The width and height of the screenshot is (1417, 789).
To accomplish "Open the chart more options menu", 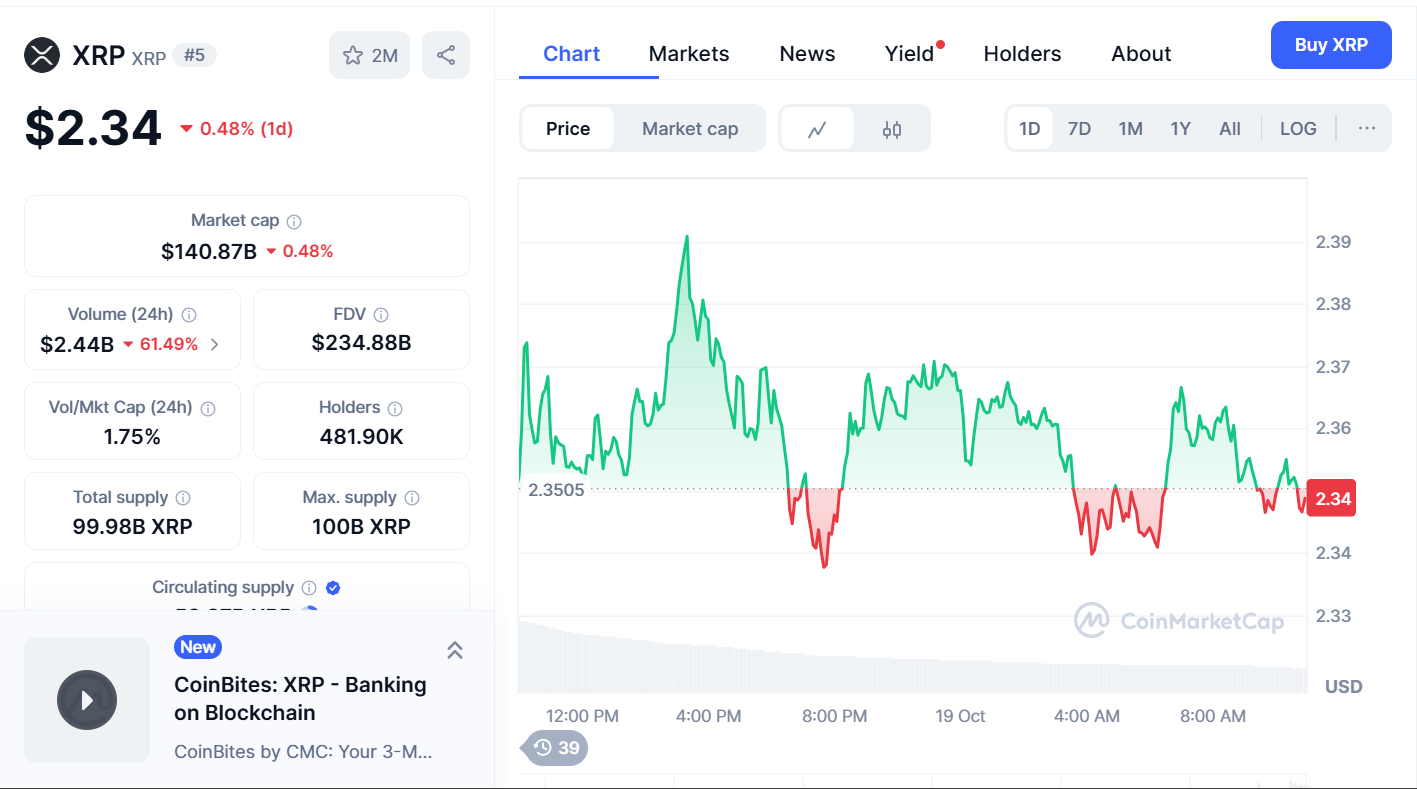I will coord(1367,129).
